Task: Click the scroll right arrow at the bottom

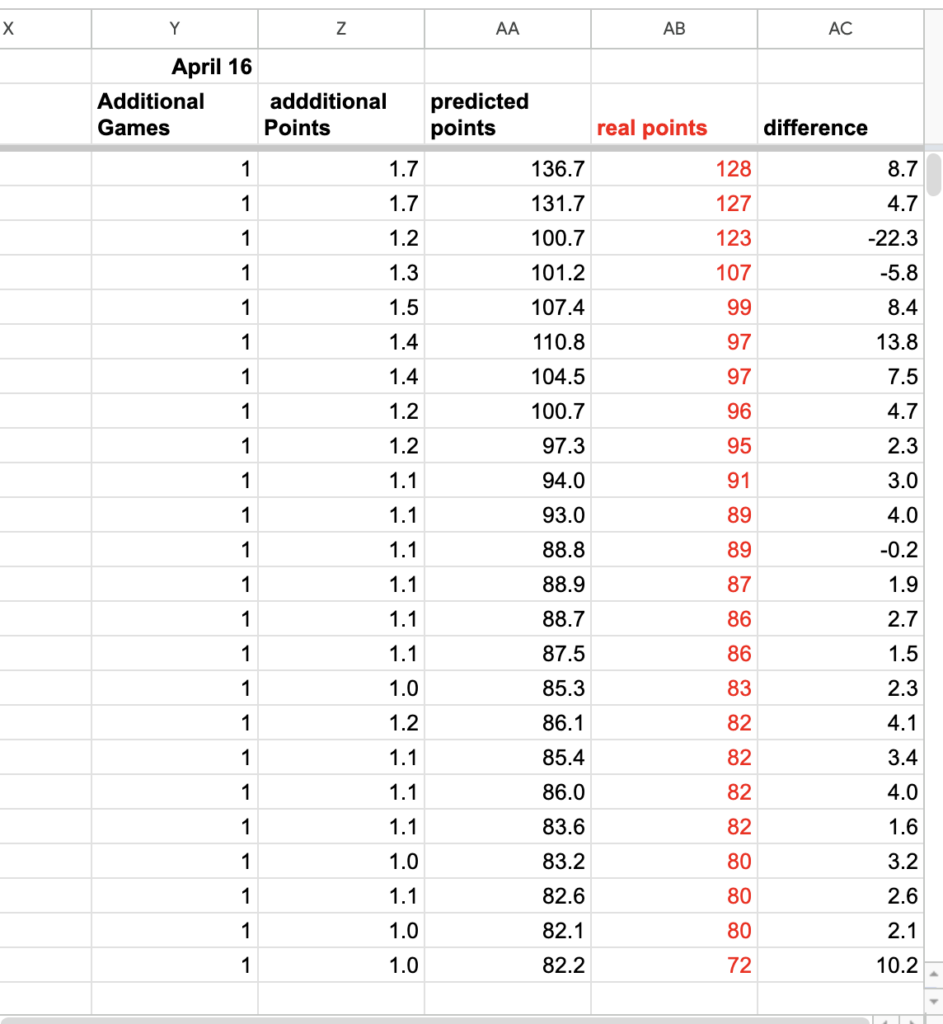Action: [911, 1021]
